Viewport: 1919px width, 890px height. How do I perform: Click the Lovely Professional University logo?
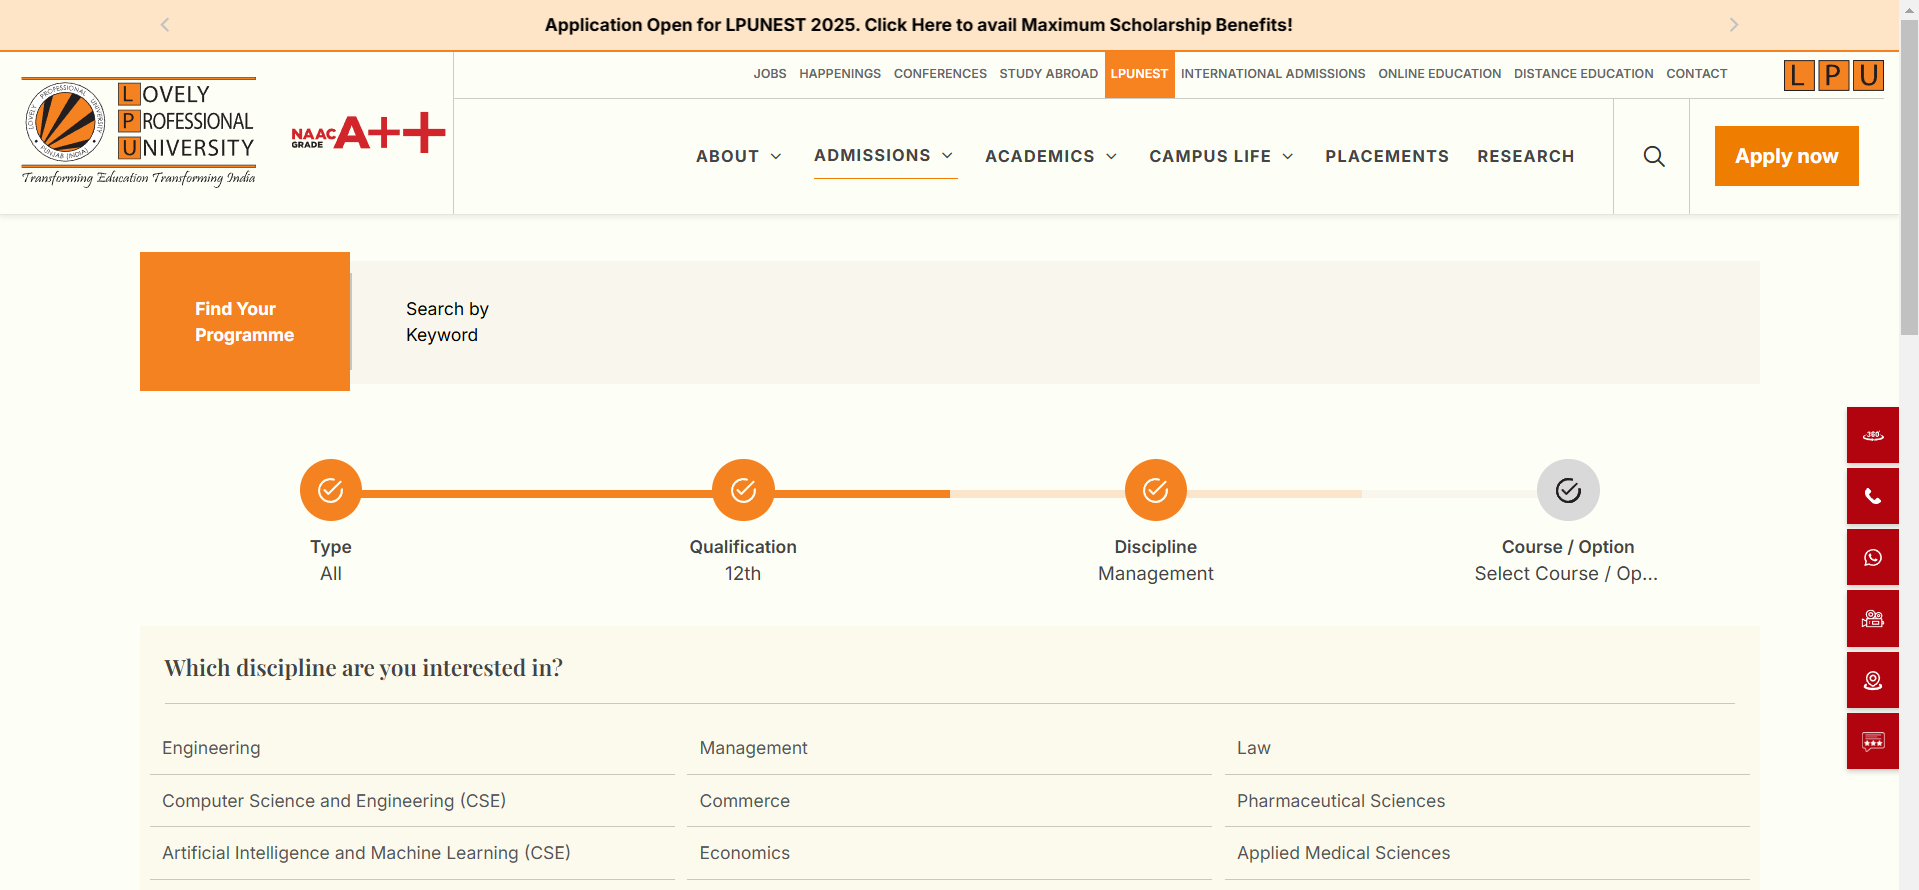[x=139, y=133]
